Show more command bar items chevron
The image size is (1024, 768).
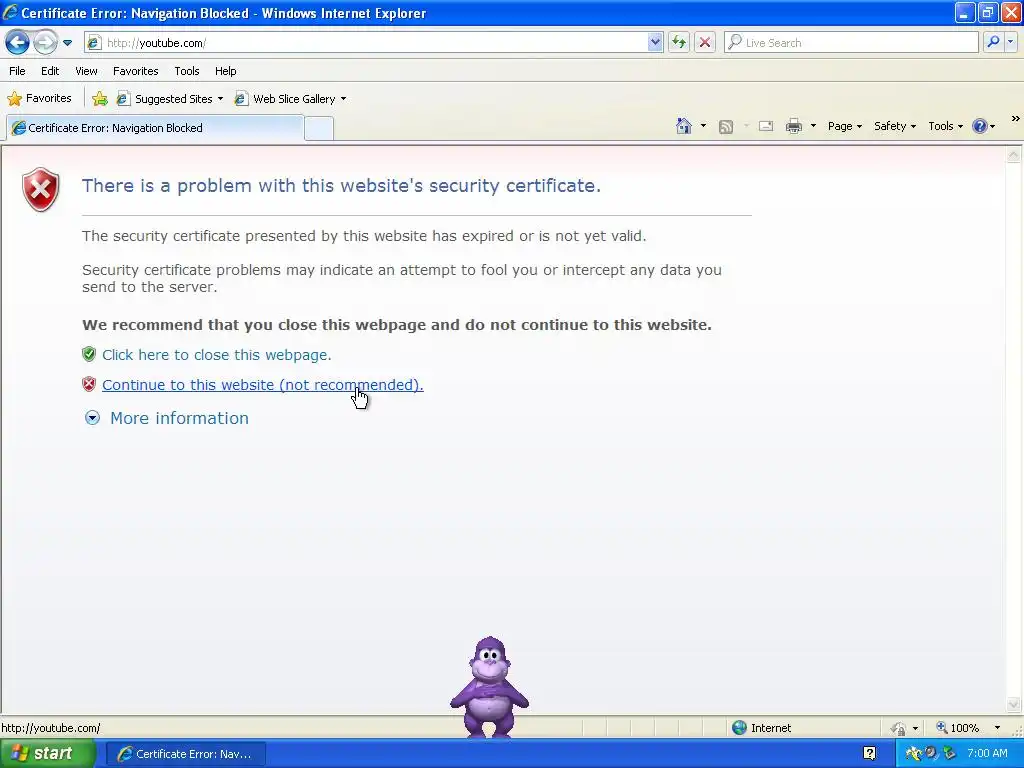(1016, 119)
